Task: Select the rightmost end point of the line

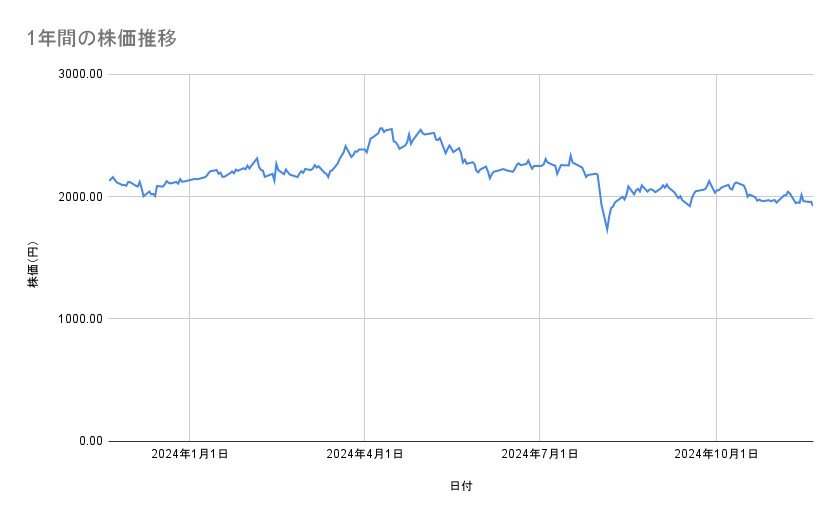Action: (x=812, y=205)
